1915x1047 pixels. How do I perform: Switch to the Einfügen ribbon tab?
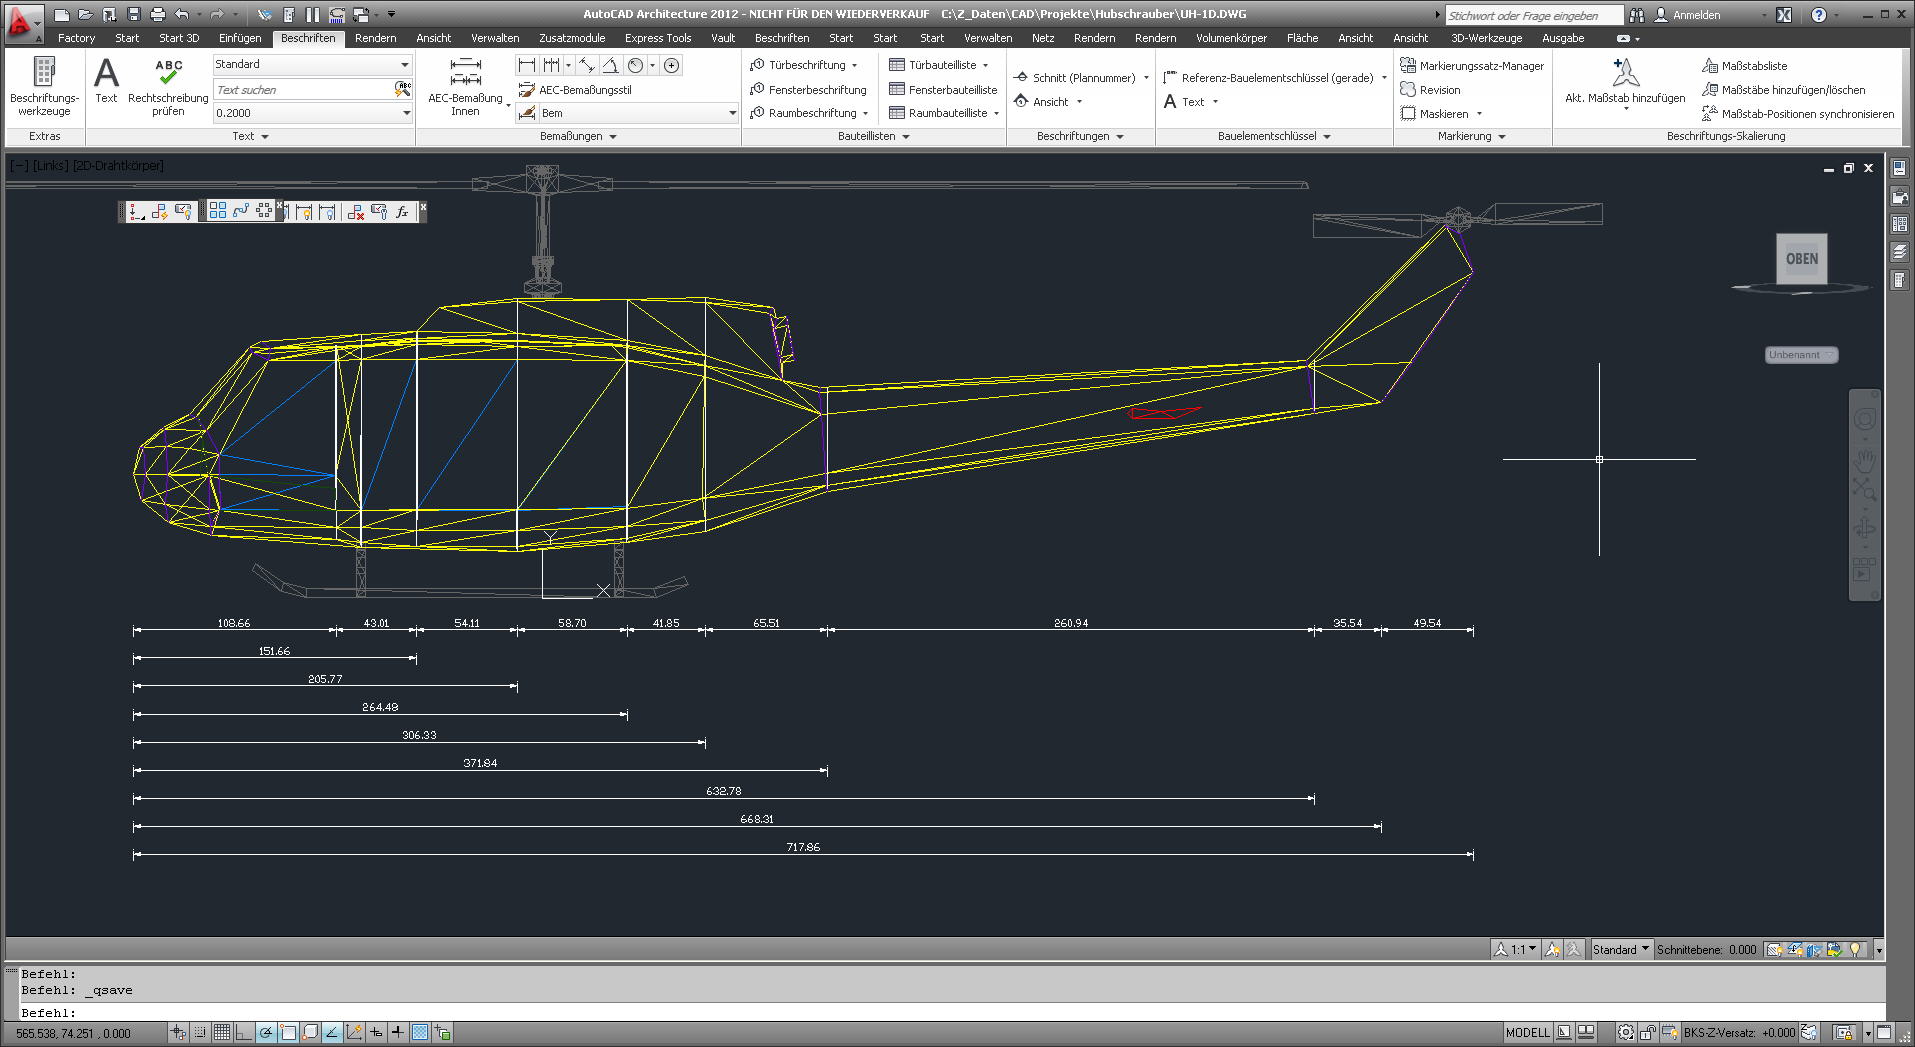point(240,38)
